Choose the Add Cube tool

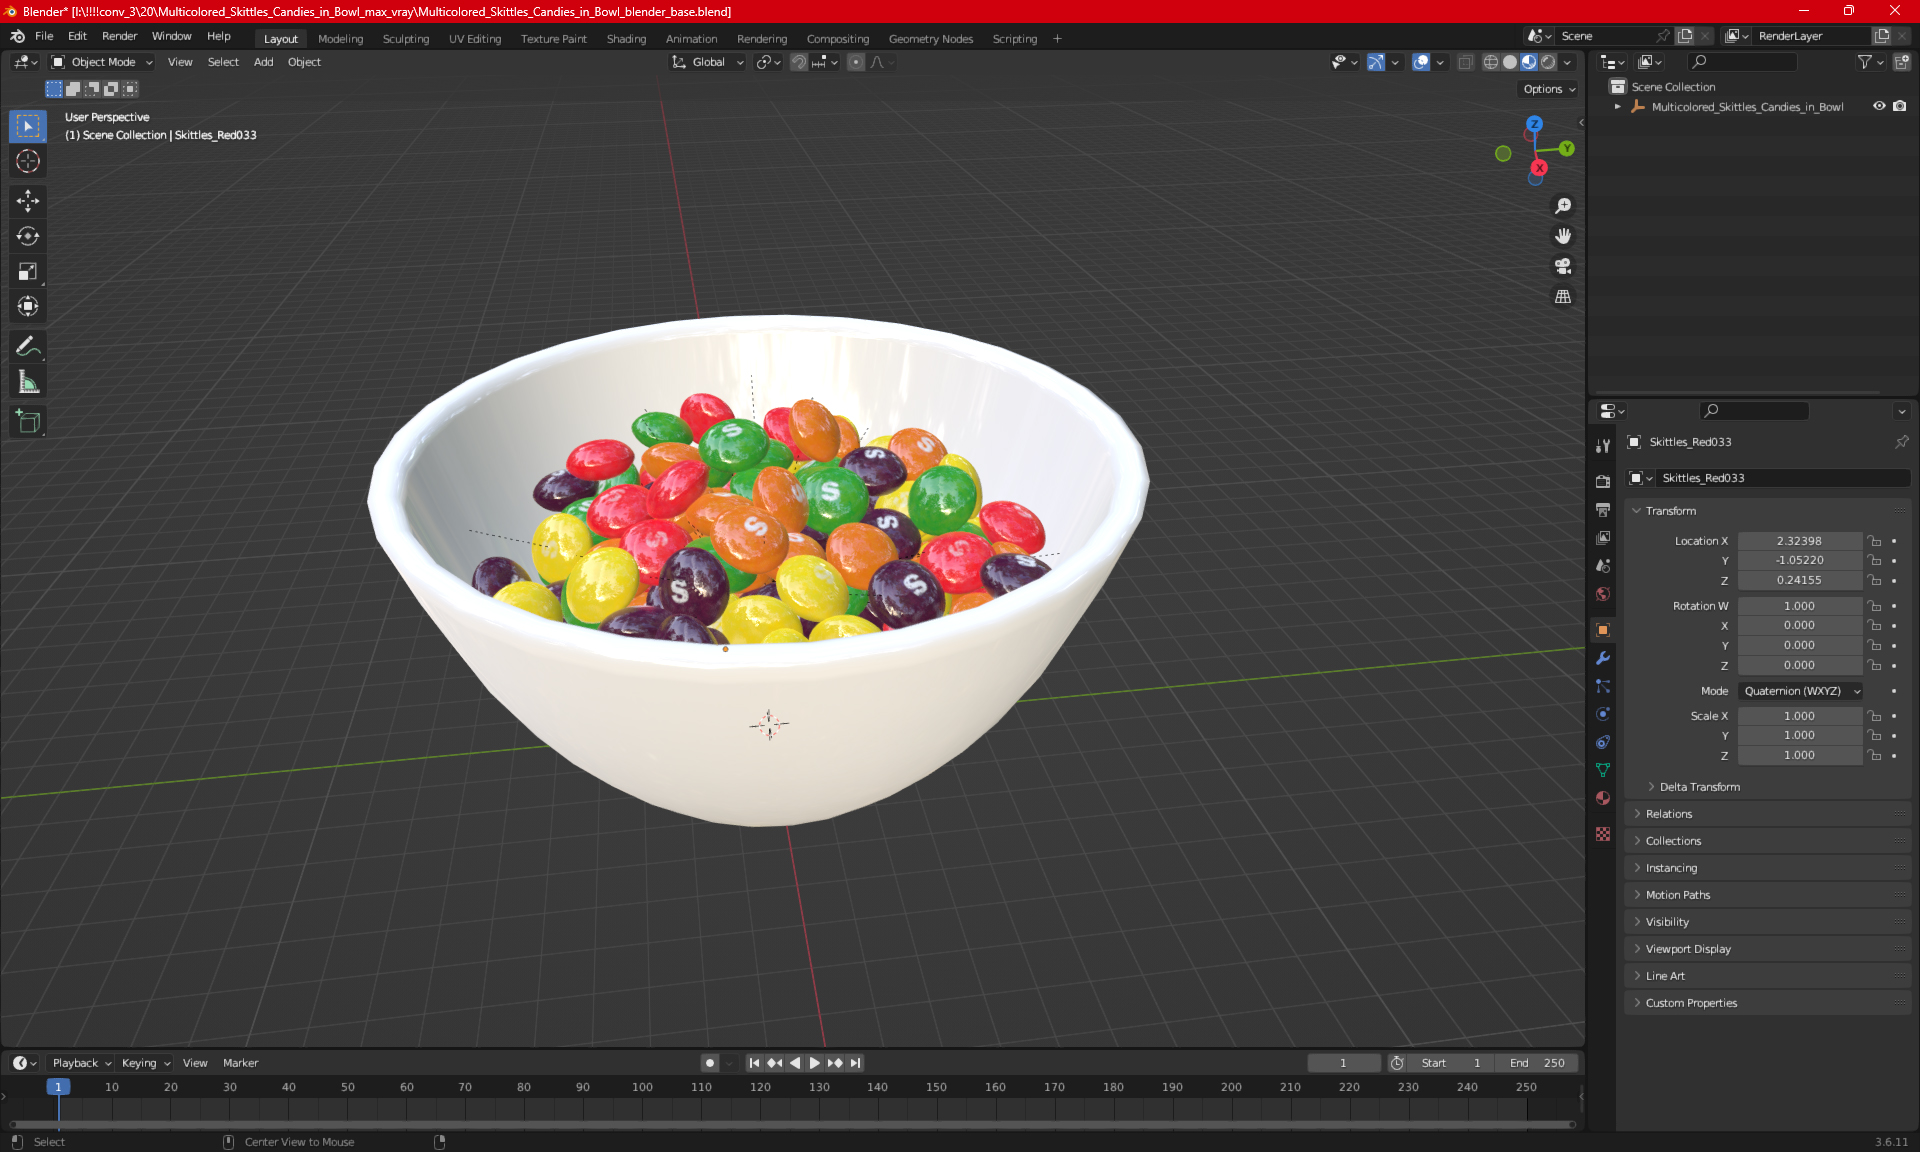point(28,422)
